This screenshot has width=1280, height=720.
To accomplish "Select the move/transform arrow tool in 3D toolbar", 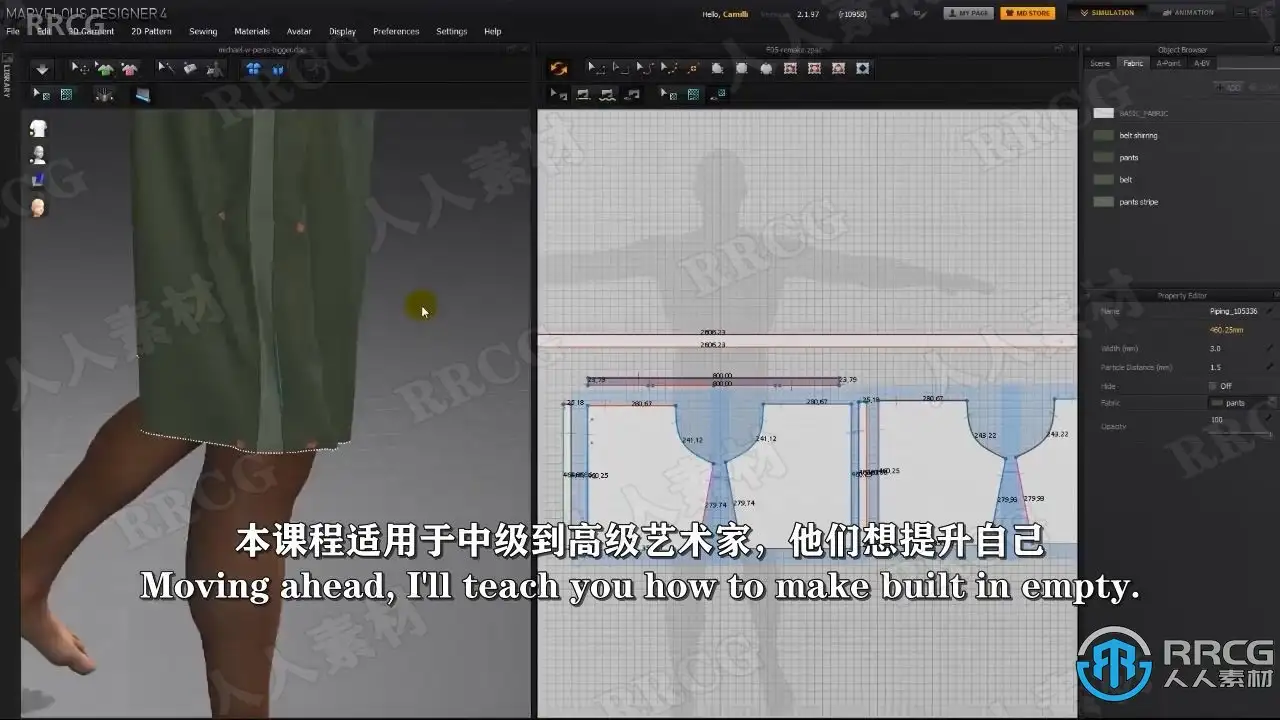I will 79,69.
